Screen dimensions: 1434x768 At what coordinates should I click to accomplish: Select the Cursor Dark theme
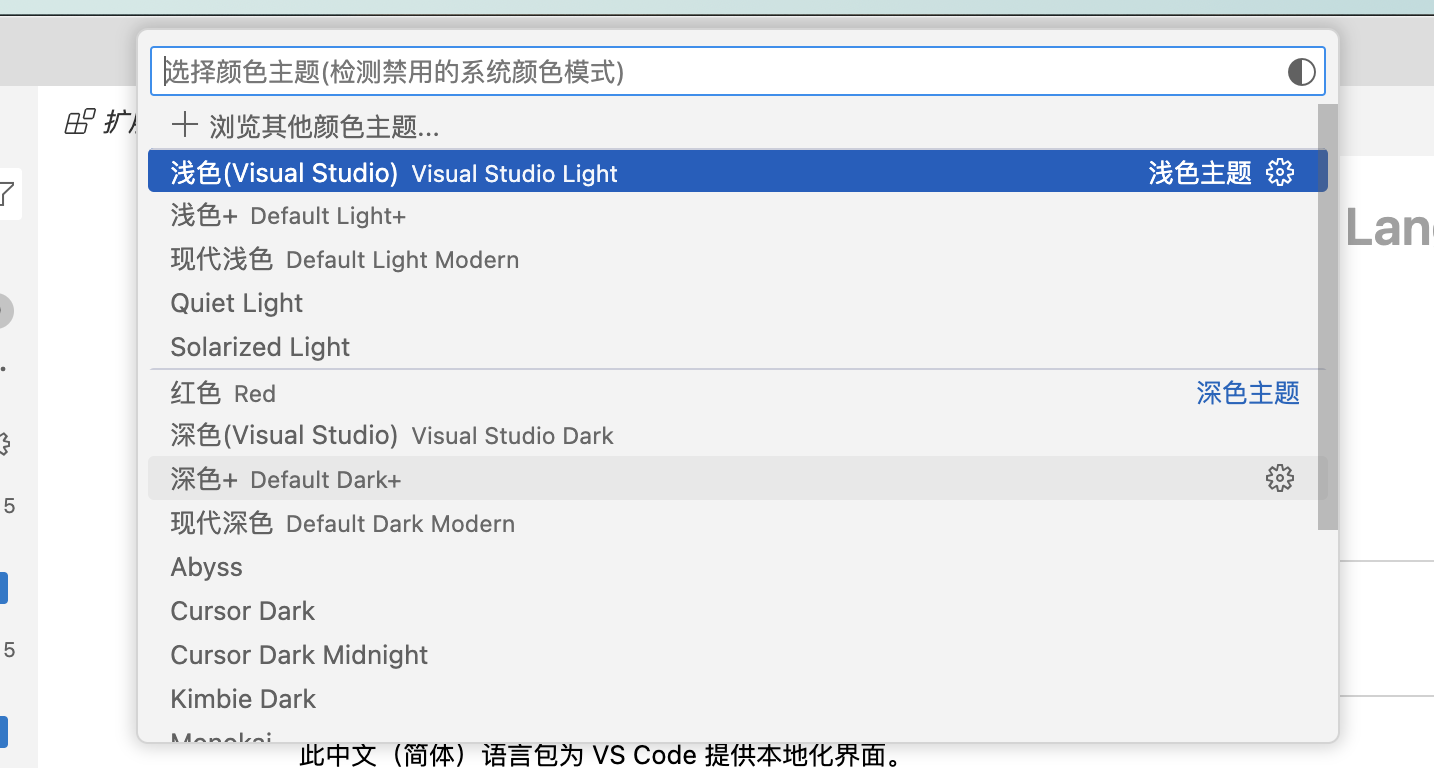(x=243, y=611)
